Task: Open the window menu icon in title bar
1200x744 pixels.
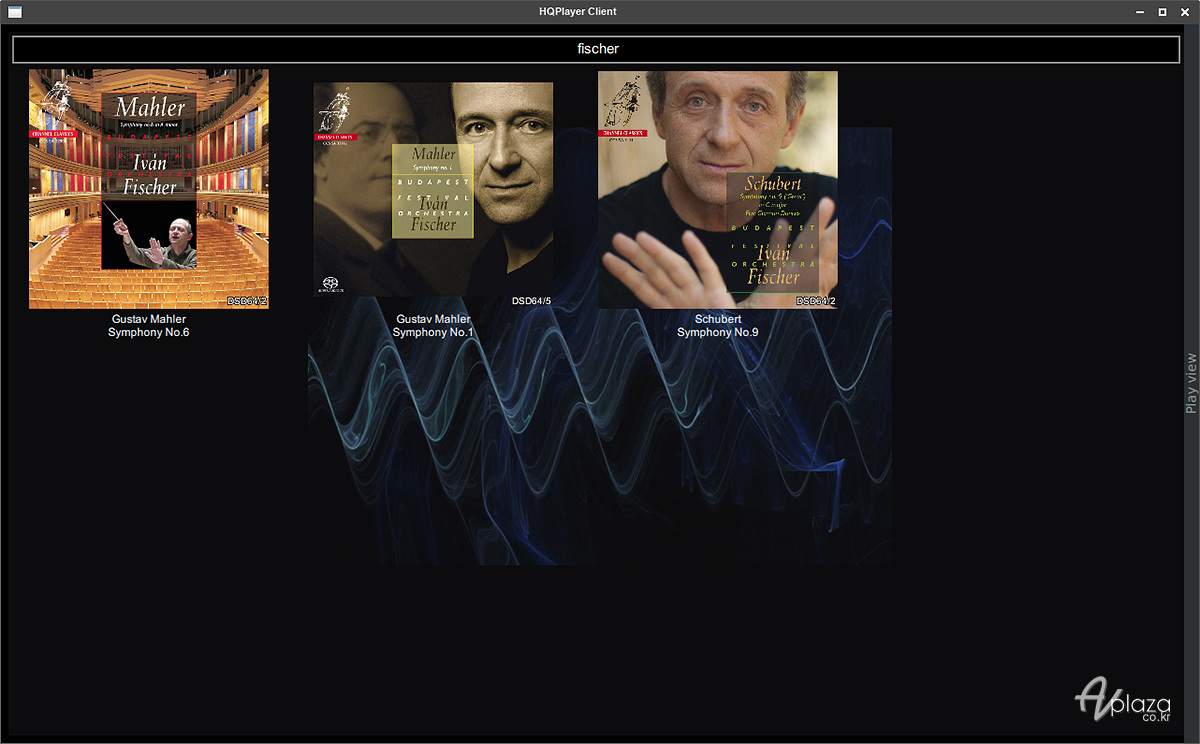Action: [x=15, y=12]
